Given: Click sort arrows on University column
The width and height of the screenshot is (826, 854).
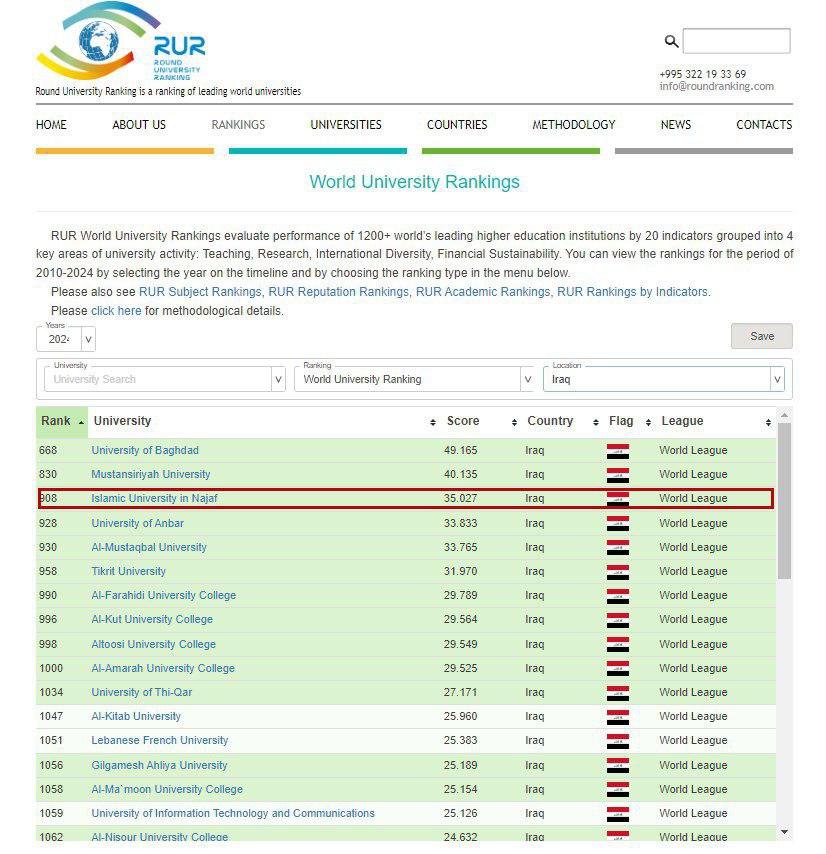Looking at the screenshot, I should click(432, 422).
